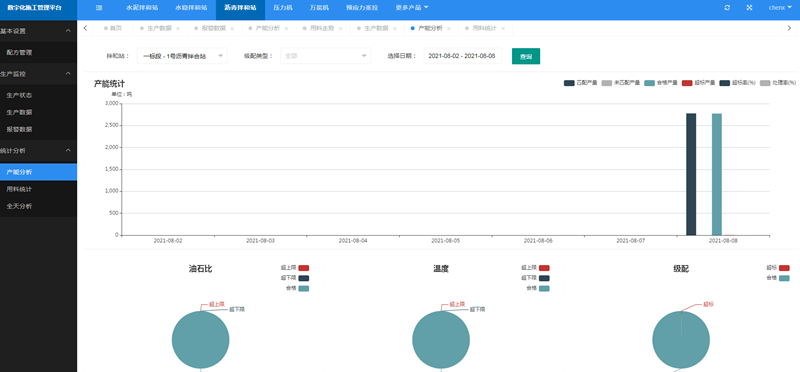Open 万能机 in the top navigation
The image size is (800, 372).
click(319, 8)
